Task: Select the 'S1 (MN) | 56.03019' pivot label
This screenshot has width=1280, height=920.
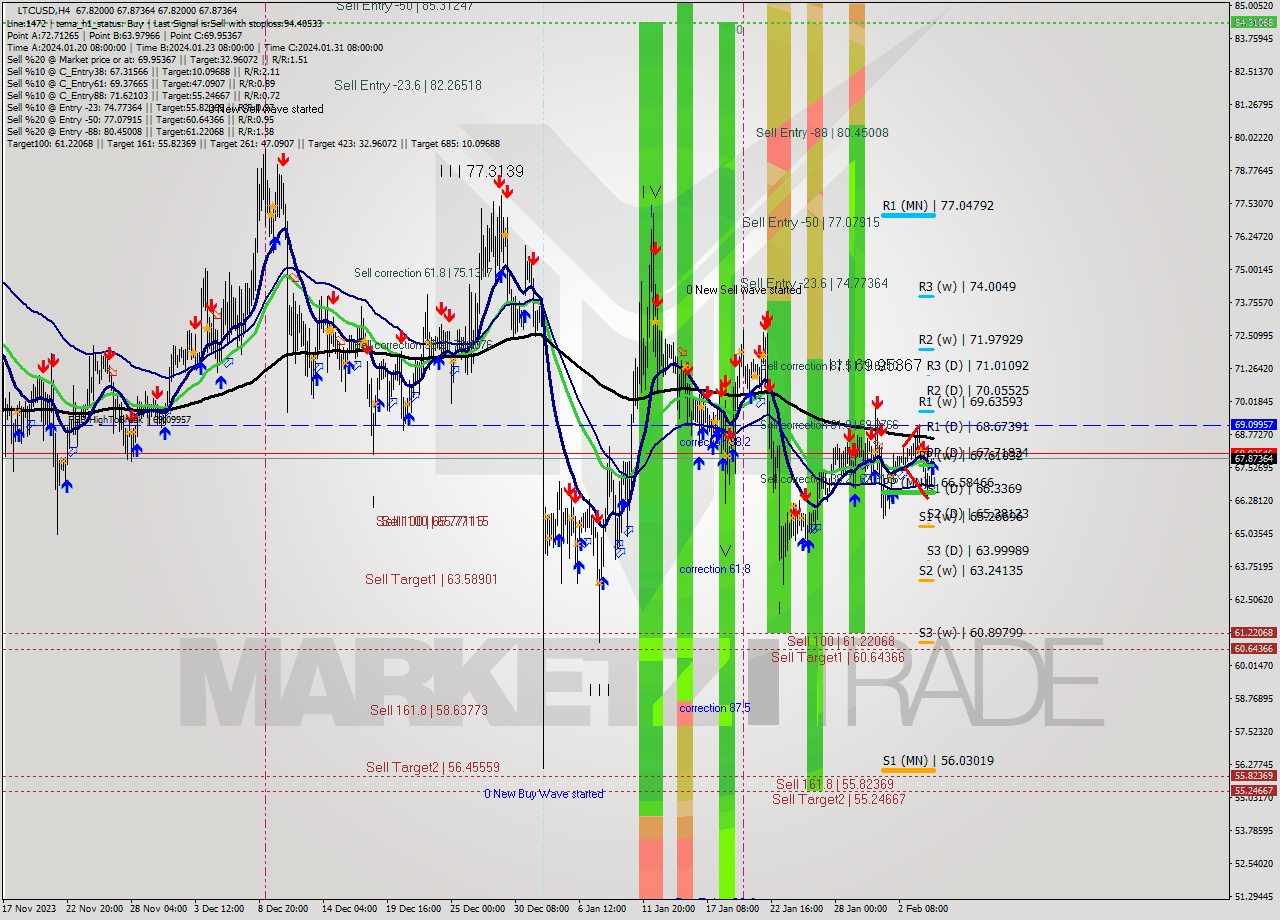Action: (938, 761)
